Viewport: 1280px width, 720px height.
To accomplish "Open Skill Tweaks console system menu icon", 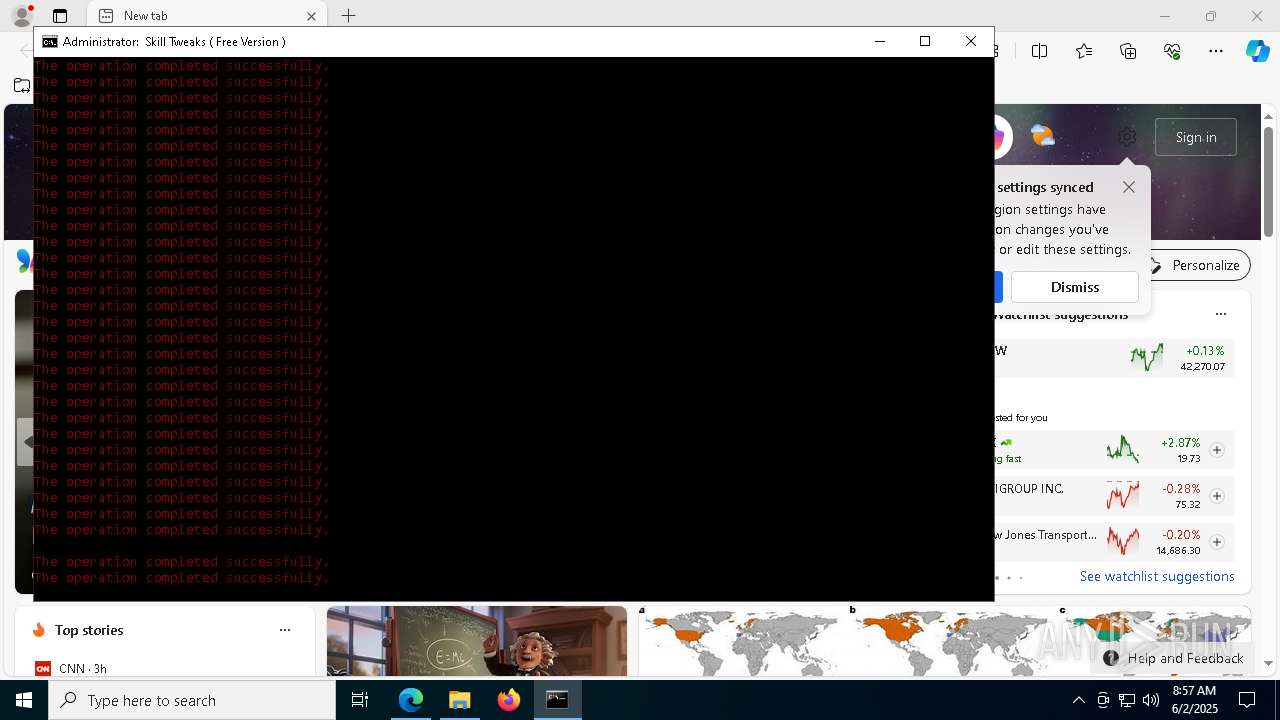I will click(x=49, y=41).
